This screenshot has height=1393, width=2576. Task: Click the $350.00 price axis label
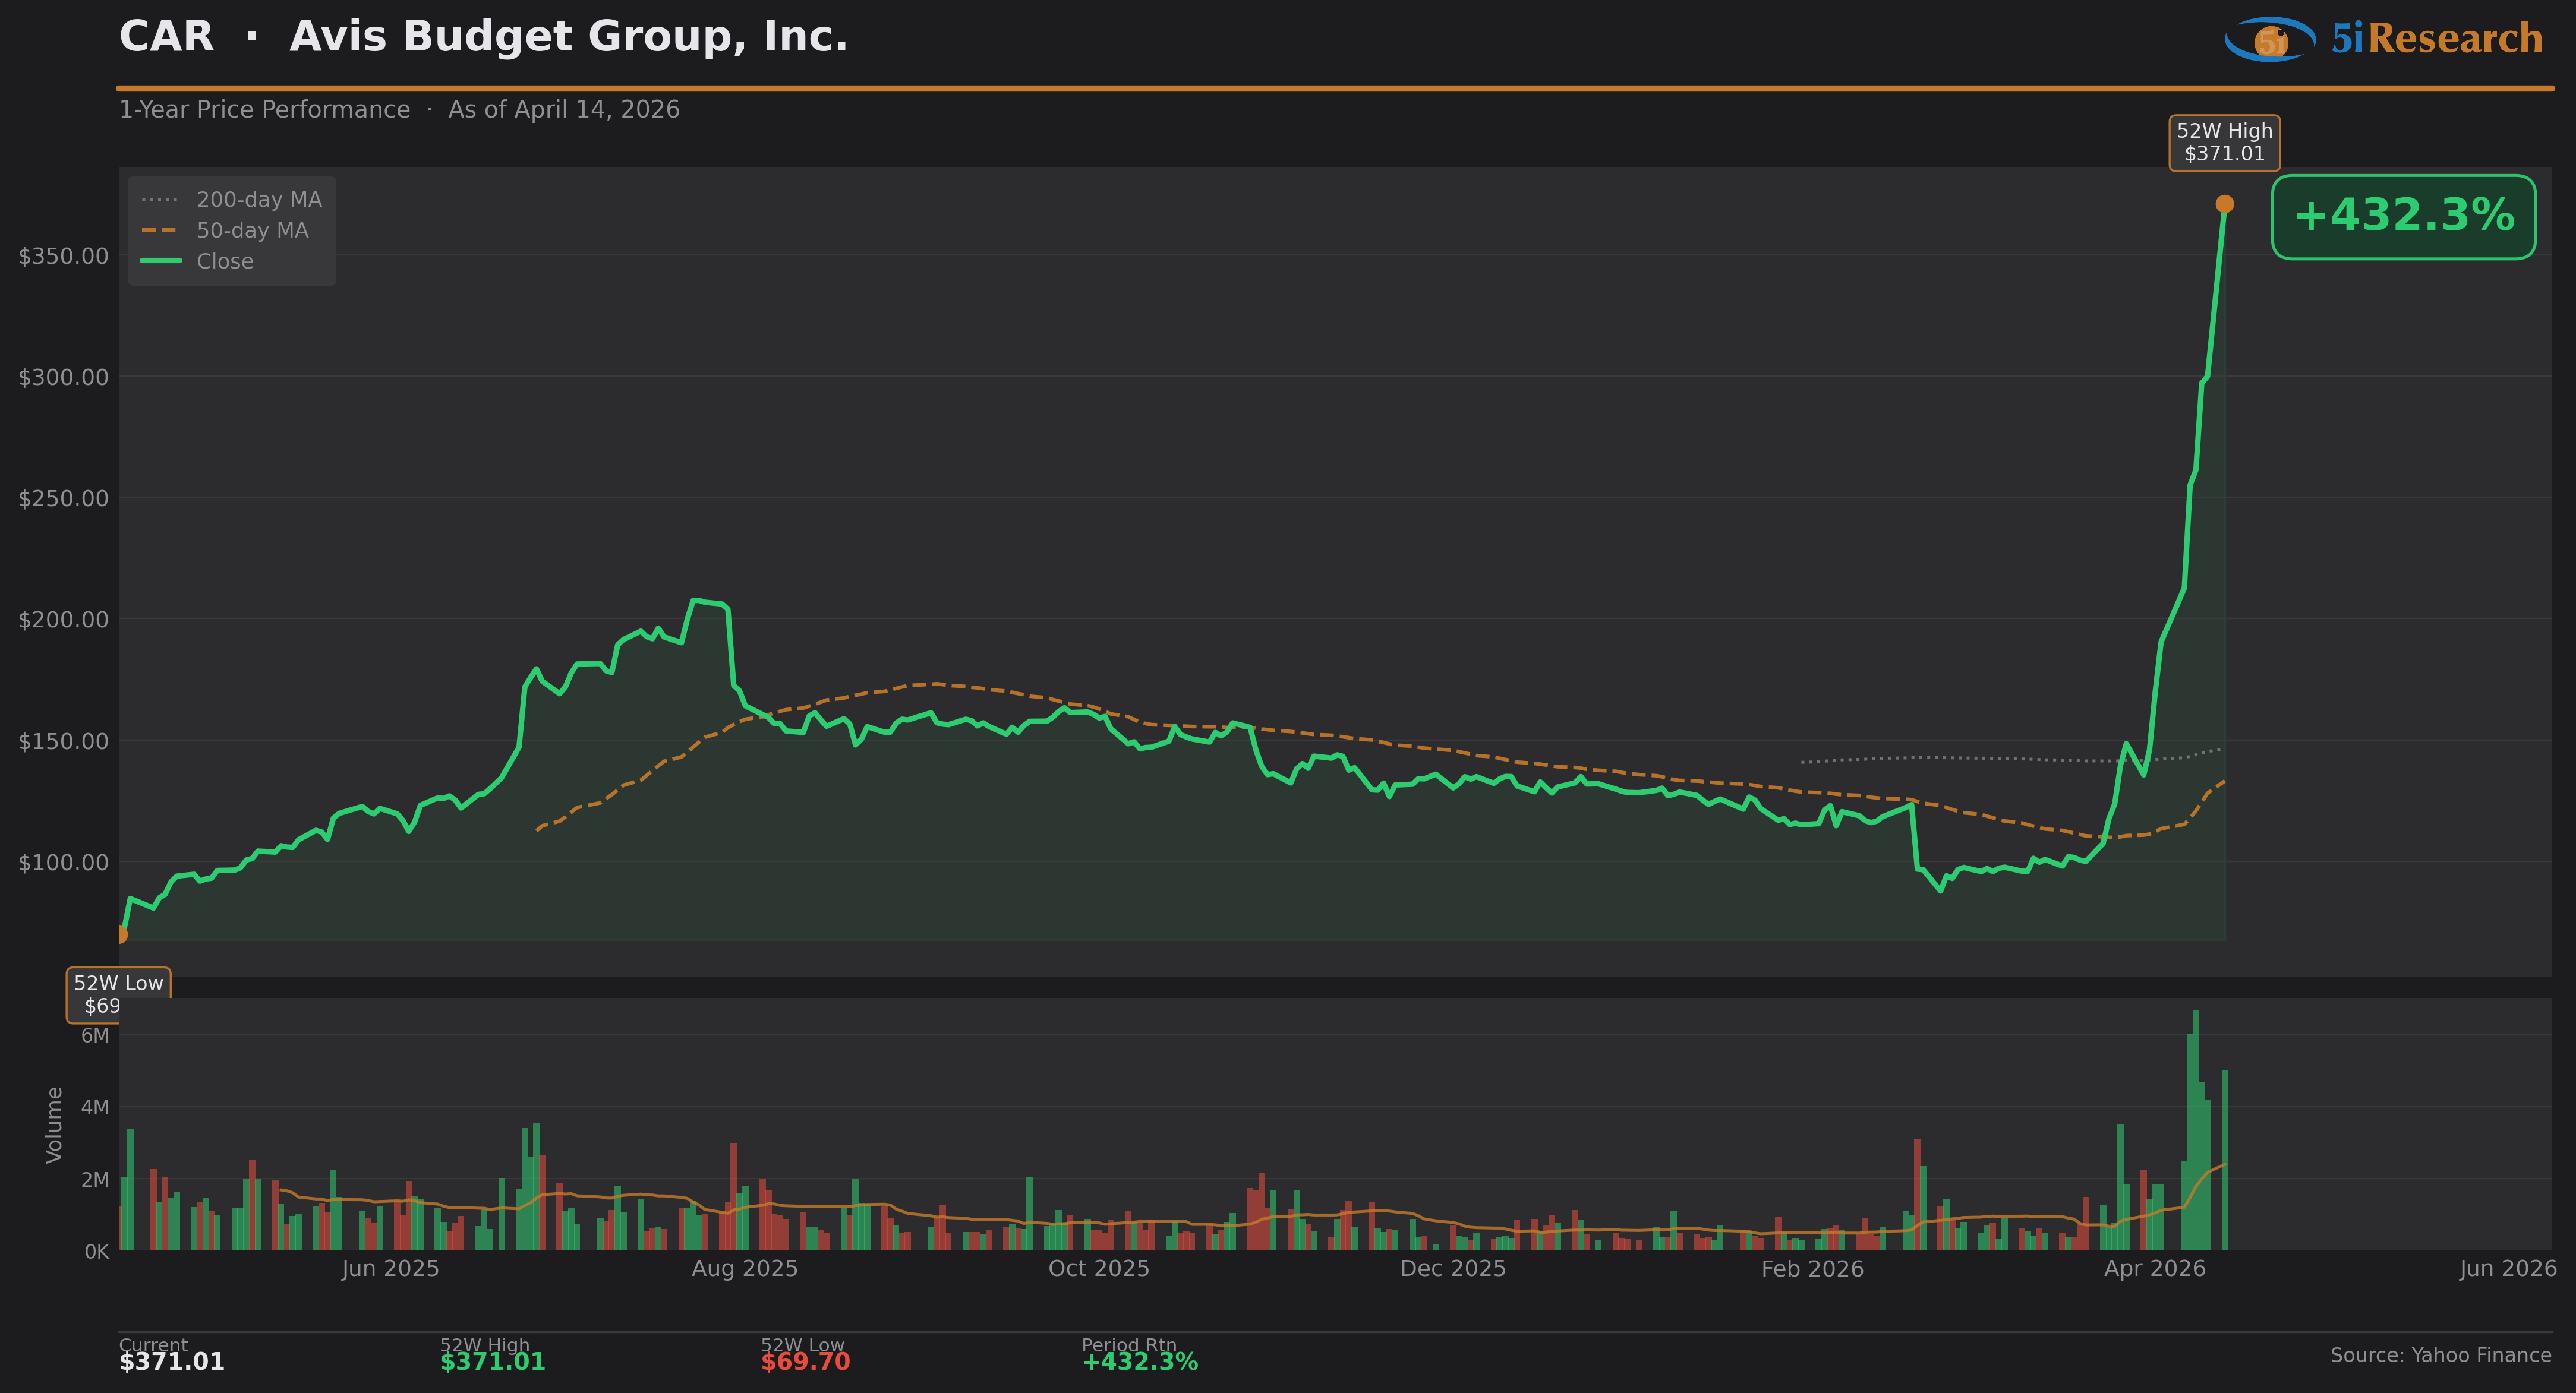pyautogui.click(x=63, y=256)
